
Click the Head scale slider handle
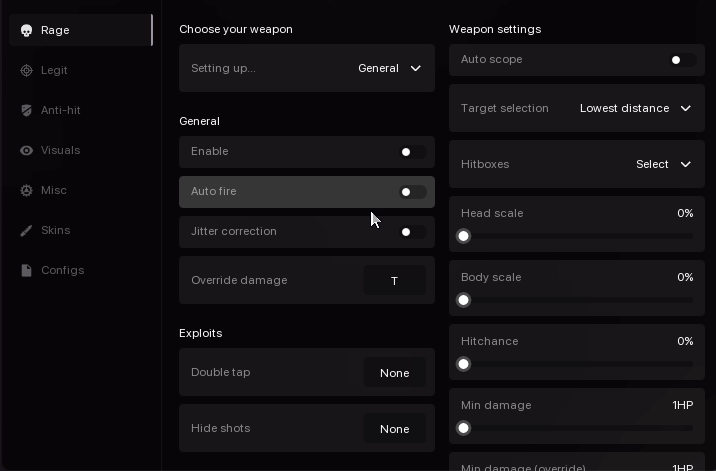point(463,236)
